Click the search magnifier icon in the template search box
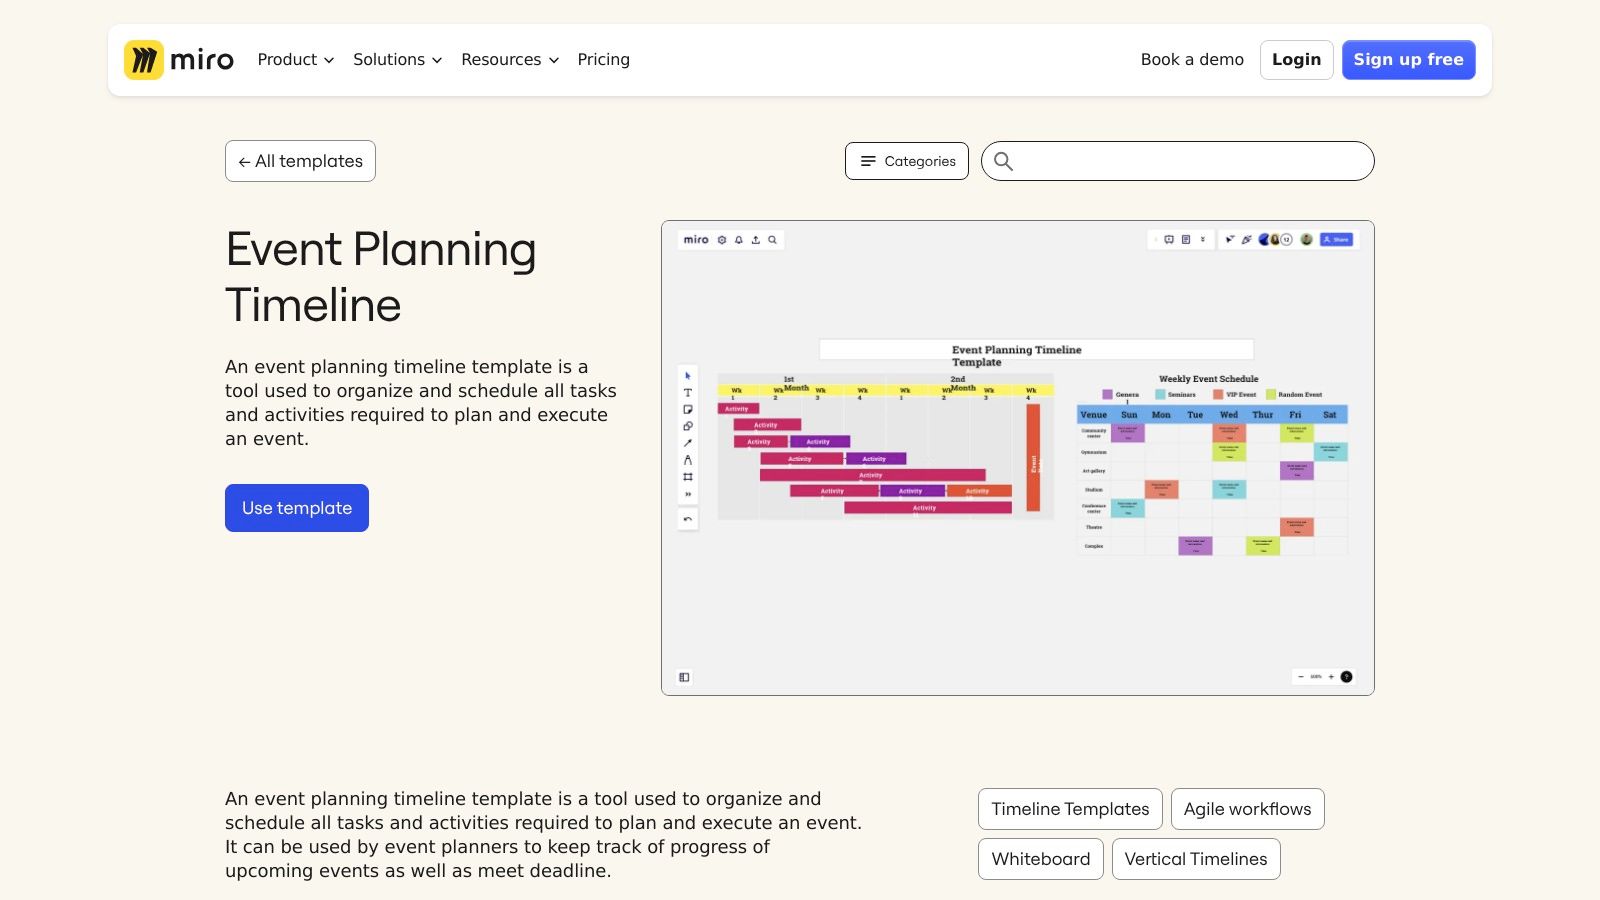Image resolution: width=1600 pixels, height=900 pixels. 1003,161
